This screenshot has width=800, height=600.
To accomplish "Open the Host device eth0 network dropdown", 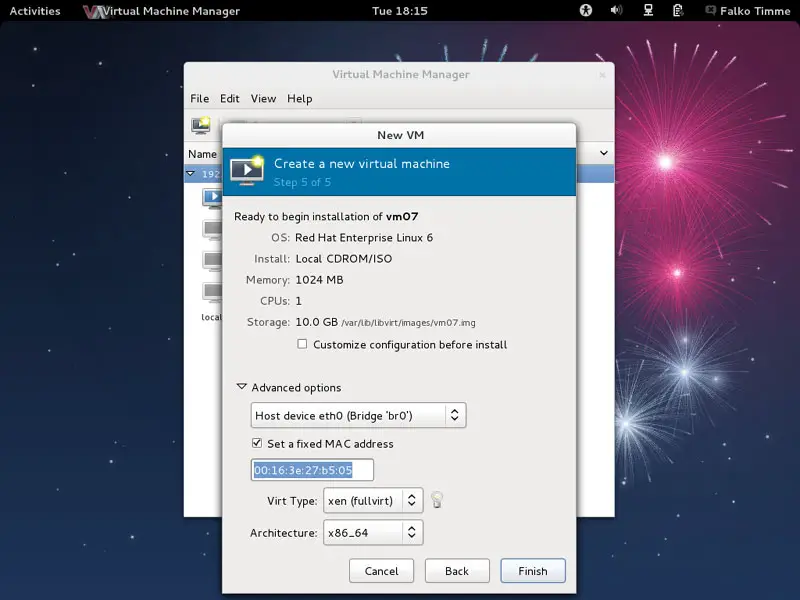I will pyautogui.click(x=358, y=415).
